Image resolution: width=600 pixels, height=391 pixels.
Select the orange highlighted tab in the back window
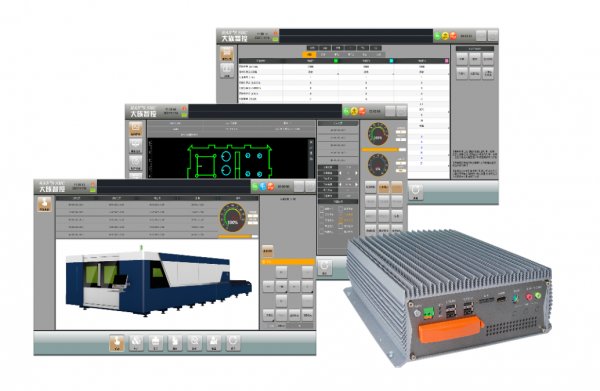310,55
